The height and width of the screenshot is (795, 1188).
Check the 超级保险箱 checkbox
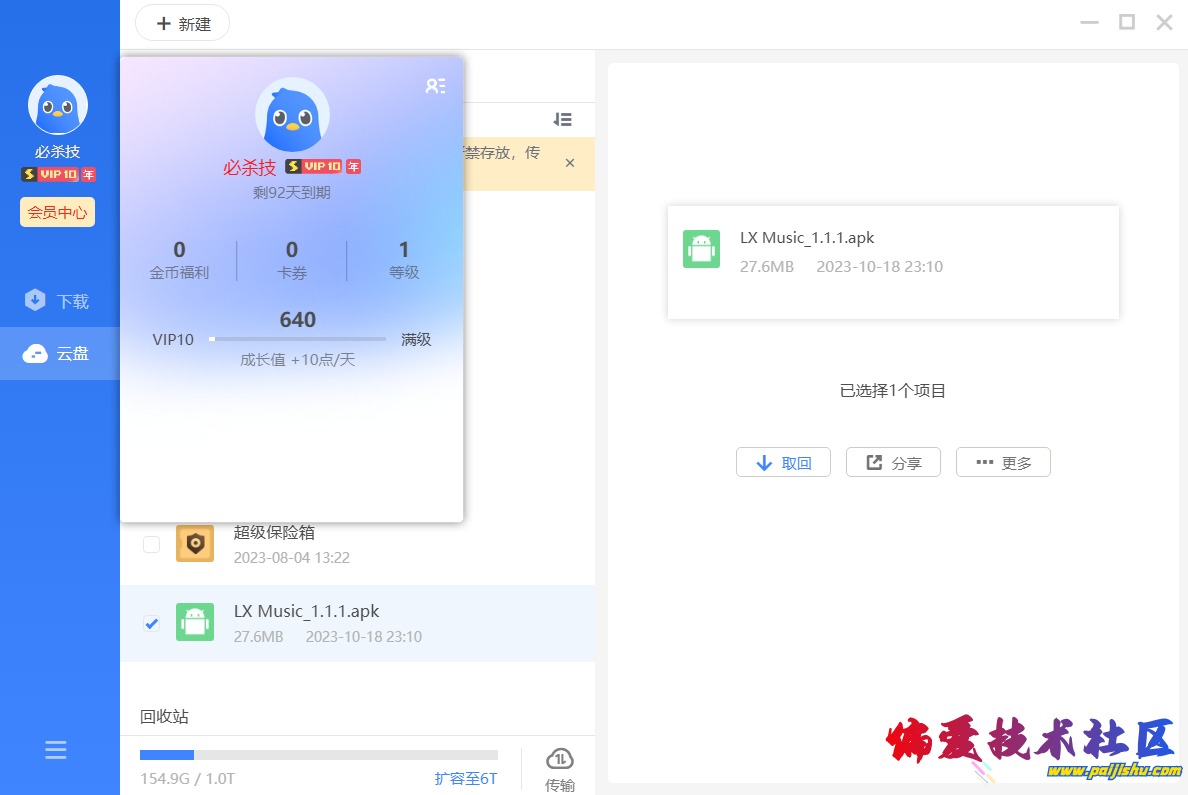click(x=151, y=545)
